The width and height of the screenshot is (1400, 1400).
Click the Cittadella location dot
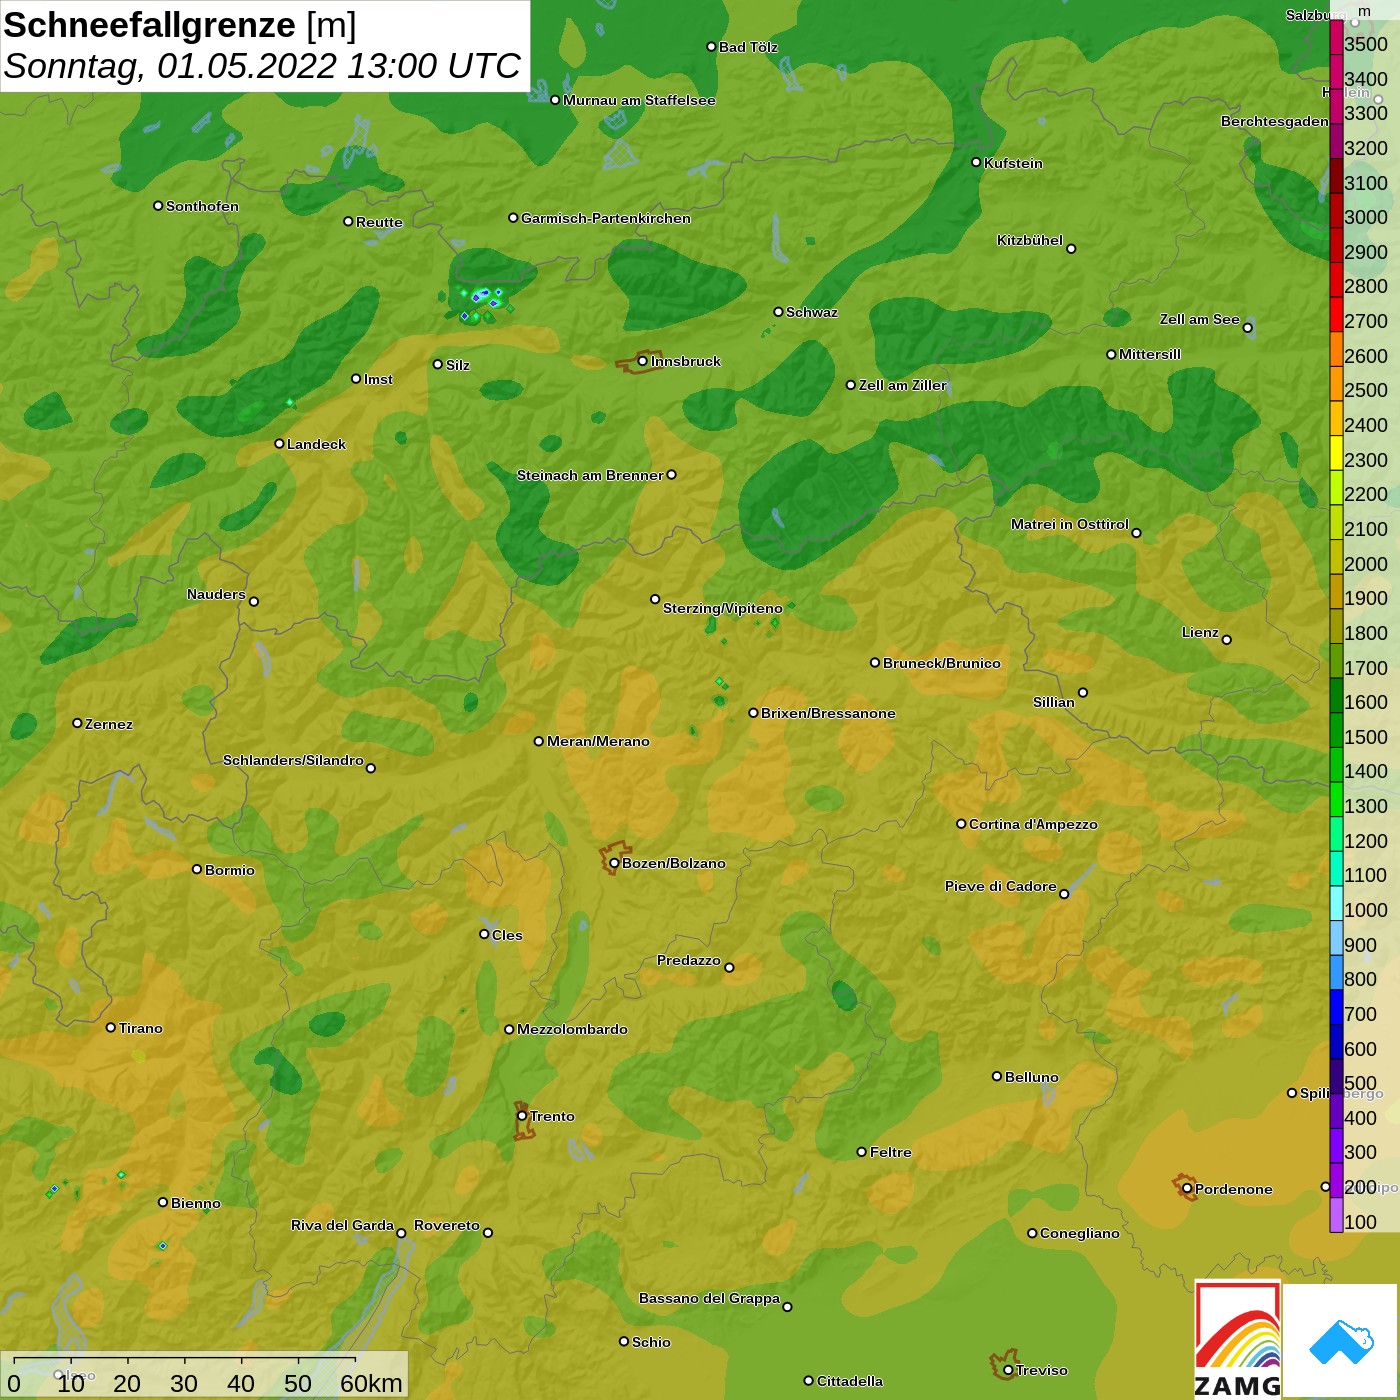click(809, 1380)
